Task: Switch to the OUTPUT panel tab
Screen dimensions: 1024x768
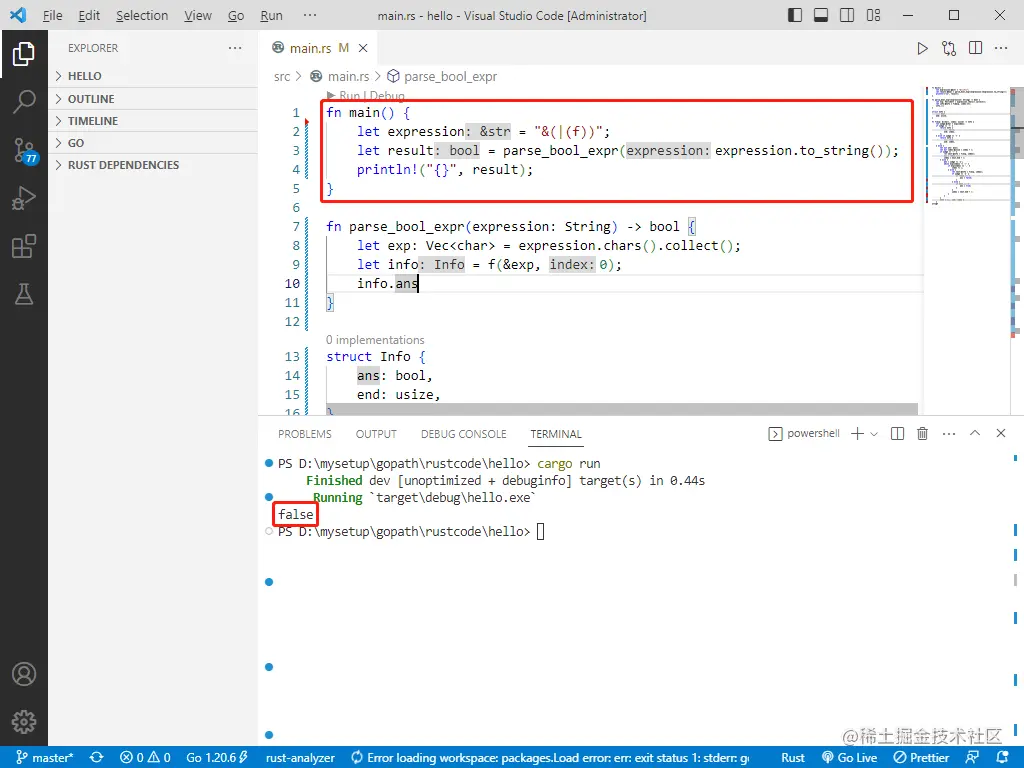Action: (x=376, y=434)
